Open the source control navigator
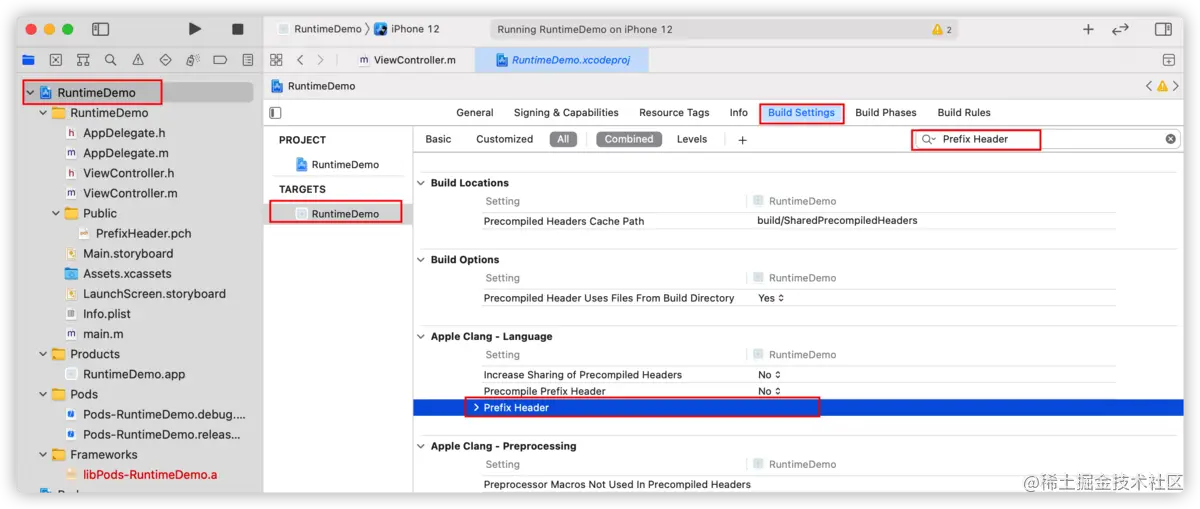Screen dimensions: 1200x509 click(x=56, y=60)
